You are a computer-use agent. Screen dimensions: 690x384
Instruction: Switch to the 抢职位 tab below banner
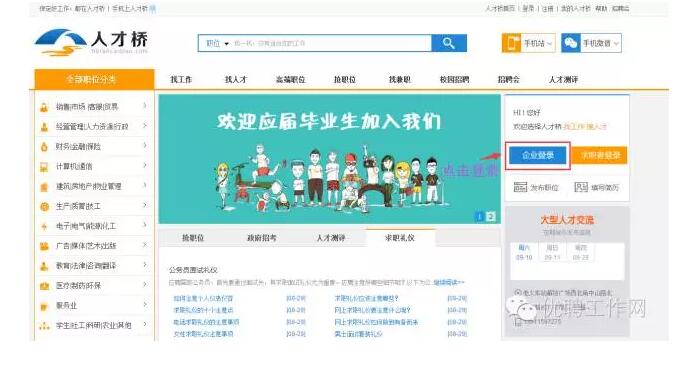tap(193, 238)
